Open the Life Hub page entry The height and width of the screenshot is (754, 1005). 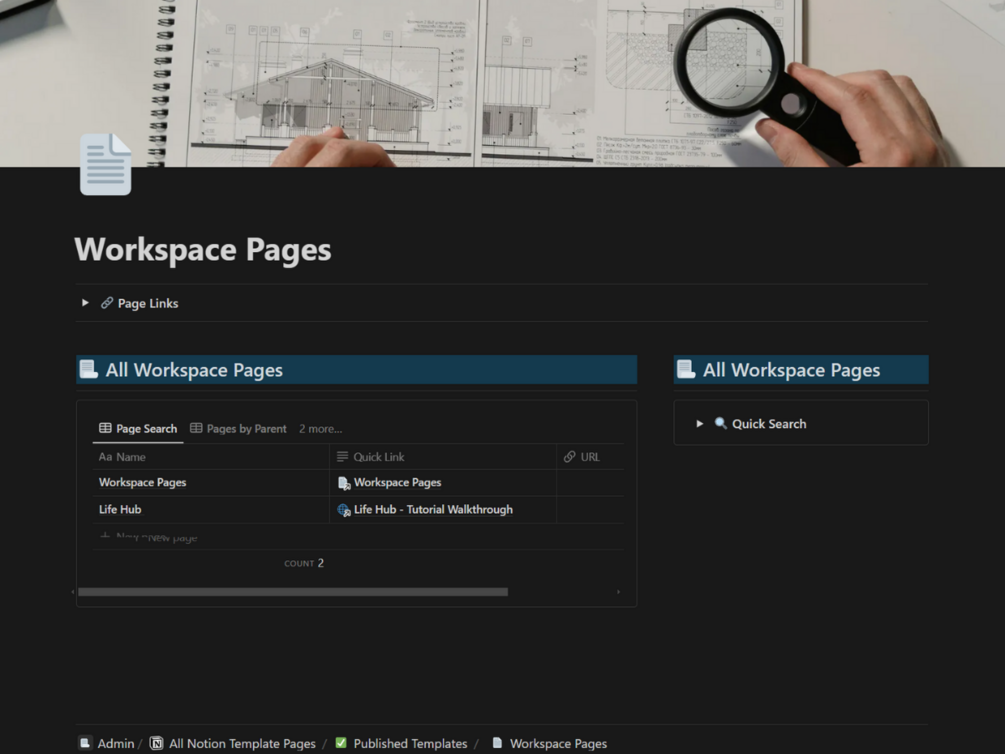(118, 509)
